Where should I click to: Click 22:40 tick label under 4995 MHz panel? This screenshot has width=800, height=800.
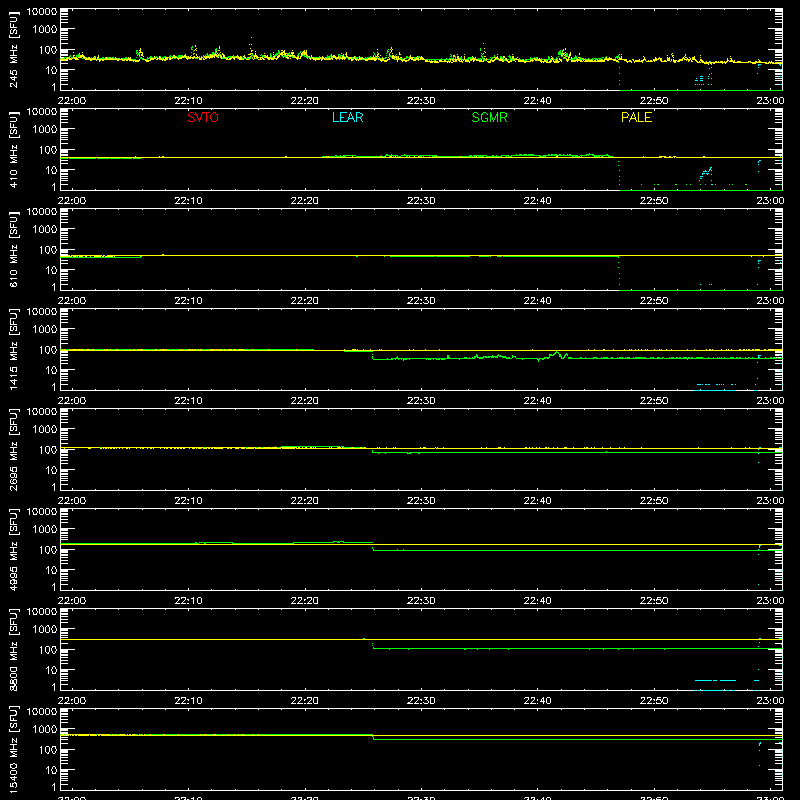pyautogui.click(x=537, y=601)
